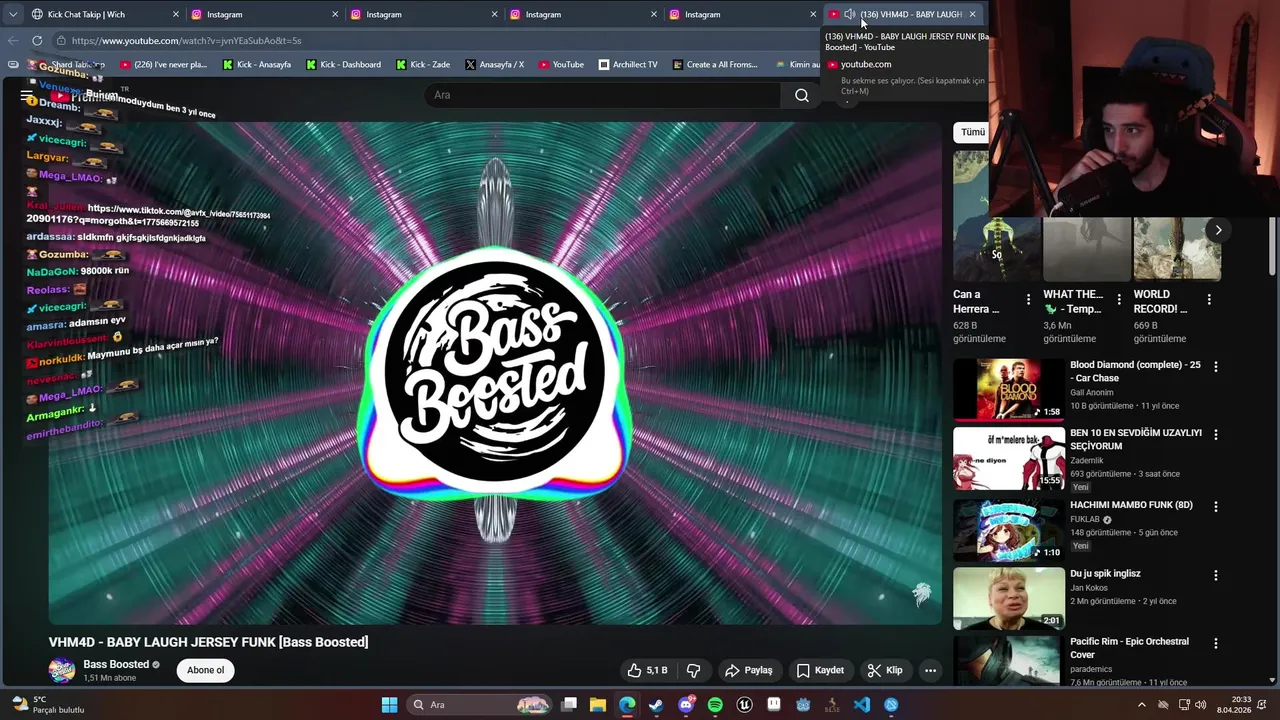This screenshot has height=720, width=1280.
Task: Click the page scrollbar down arrow
Action: [1273, 681]
